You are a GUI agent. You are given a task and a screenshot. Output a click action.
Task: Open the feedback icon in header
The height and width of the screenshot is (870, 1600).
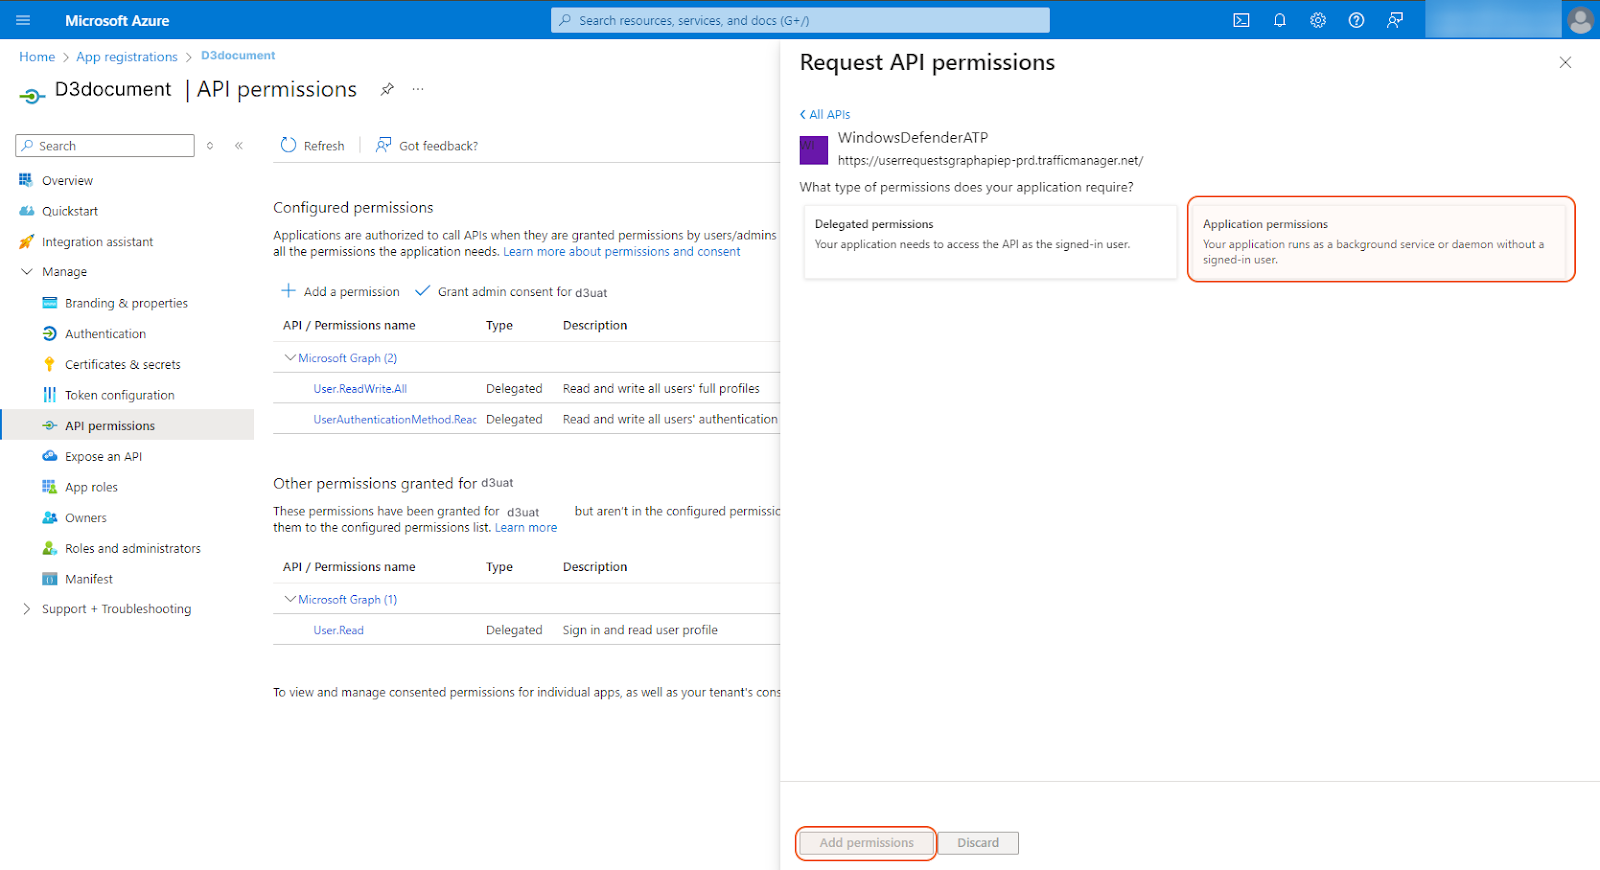click(x=1395, y=20)
